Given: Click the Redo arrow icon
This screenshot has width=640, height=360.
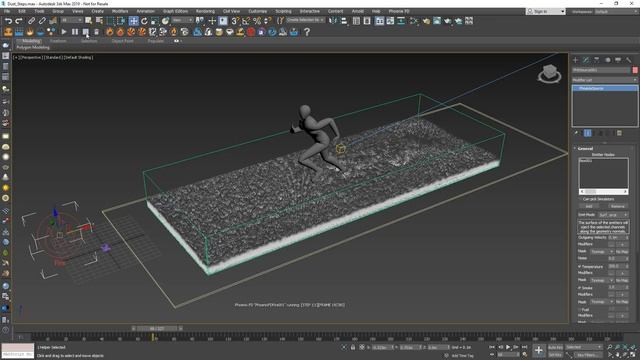Looking at the screenshot, I should (19, 20).
